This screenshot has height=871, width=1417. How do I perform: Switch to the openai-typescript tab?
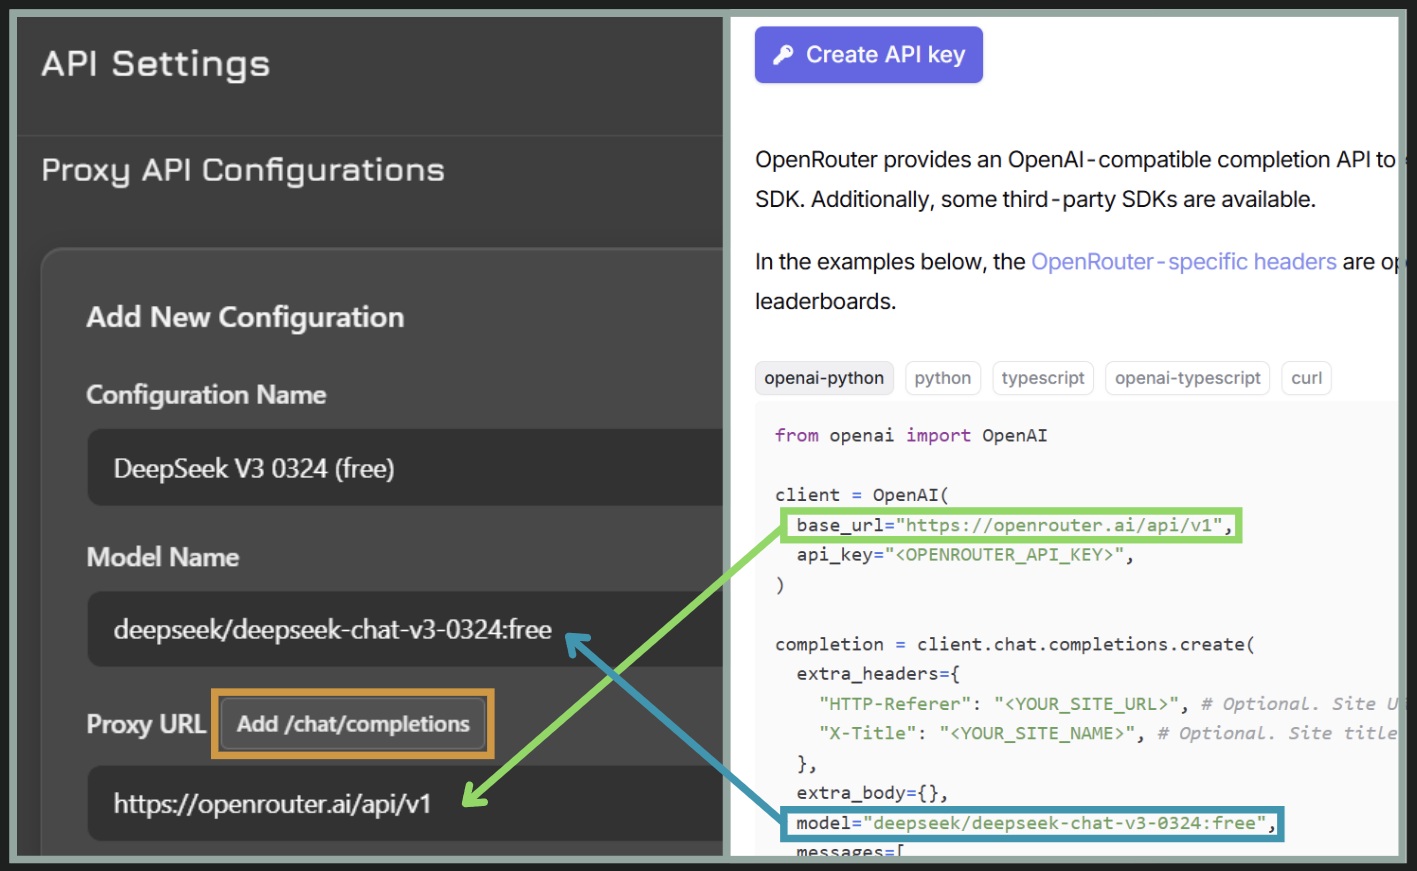1187,378
